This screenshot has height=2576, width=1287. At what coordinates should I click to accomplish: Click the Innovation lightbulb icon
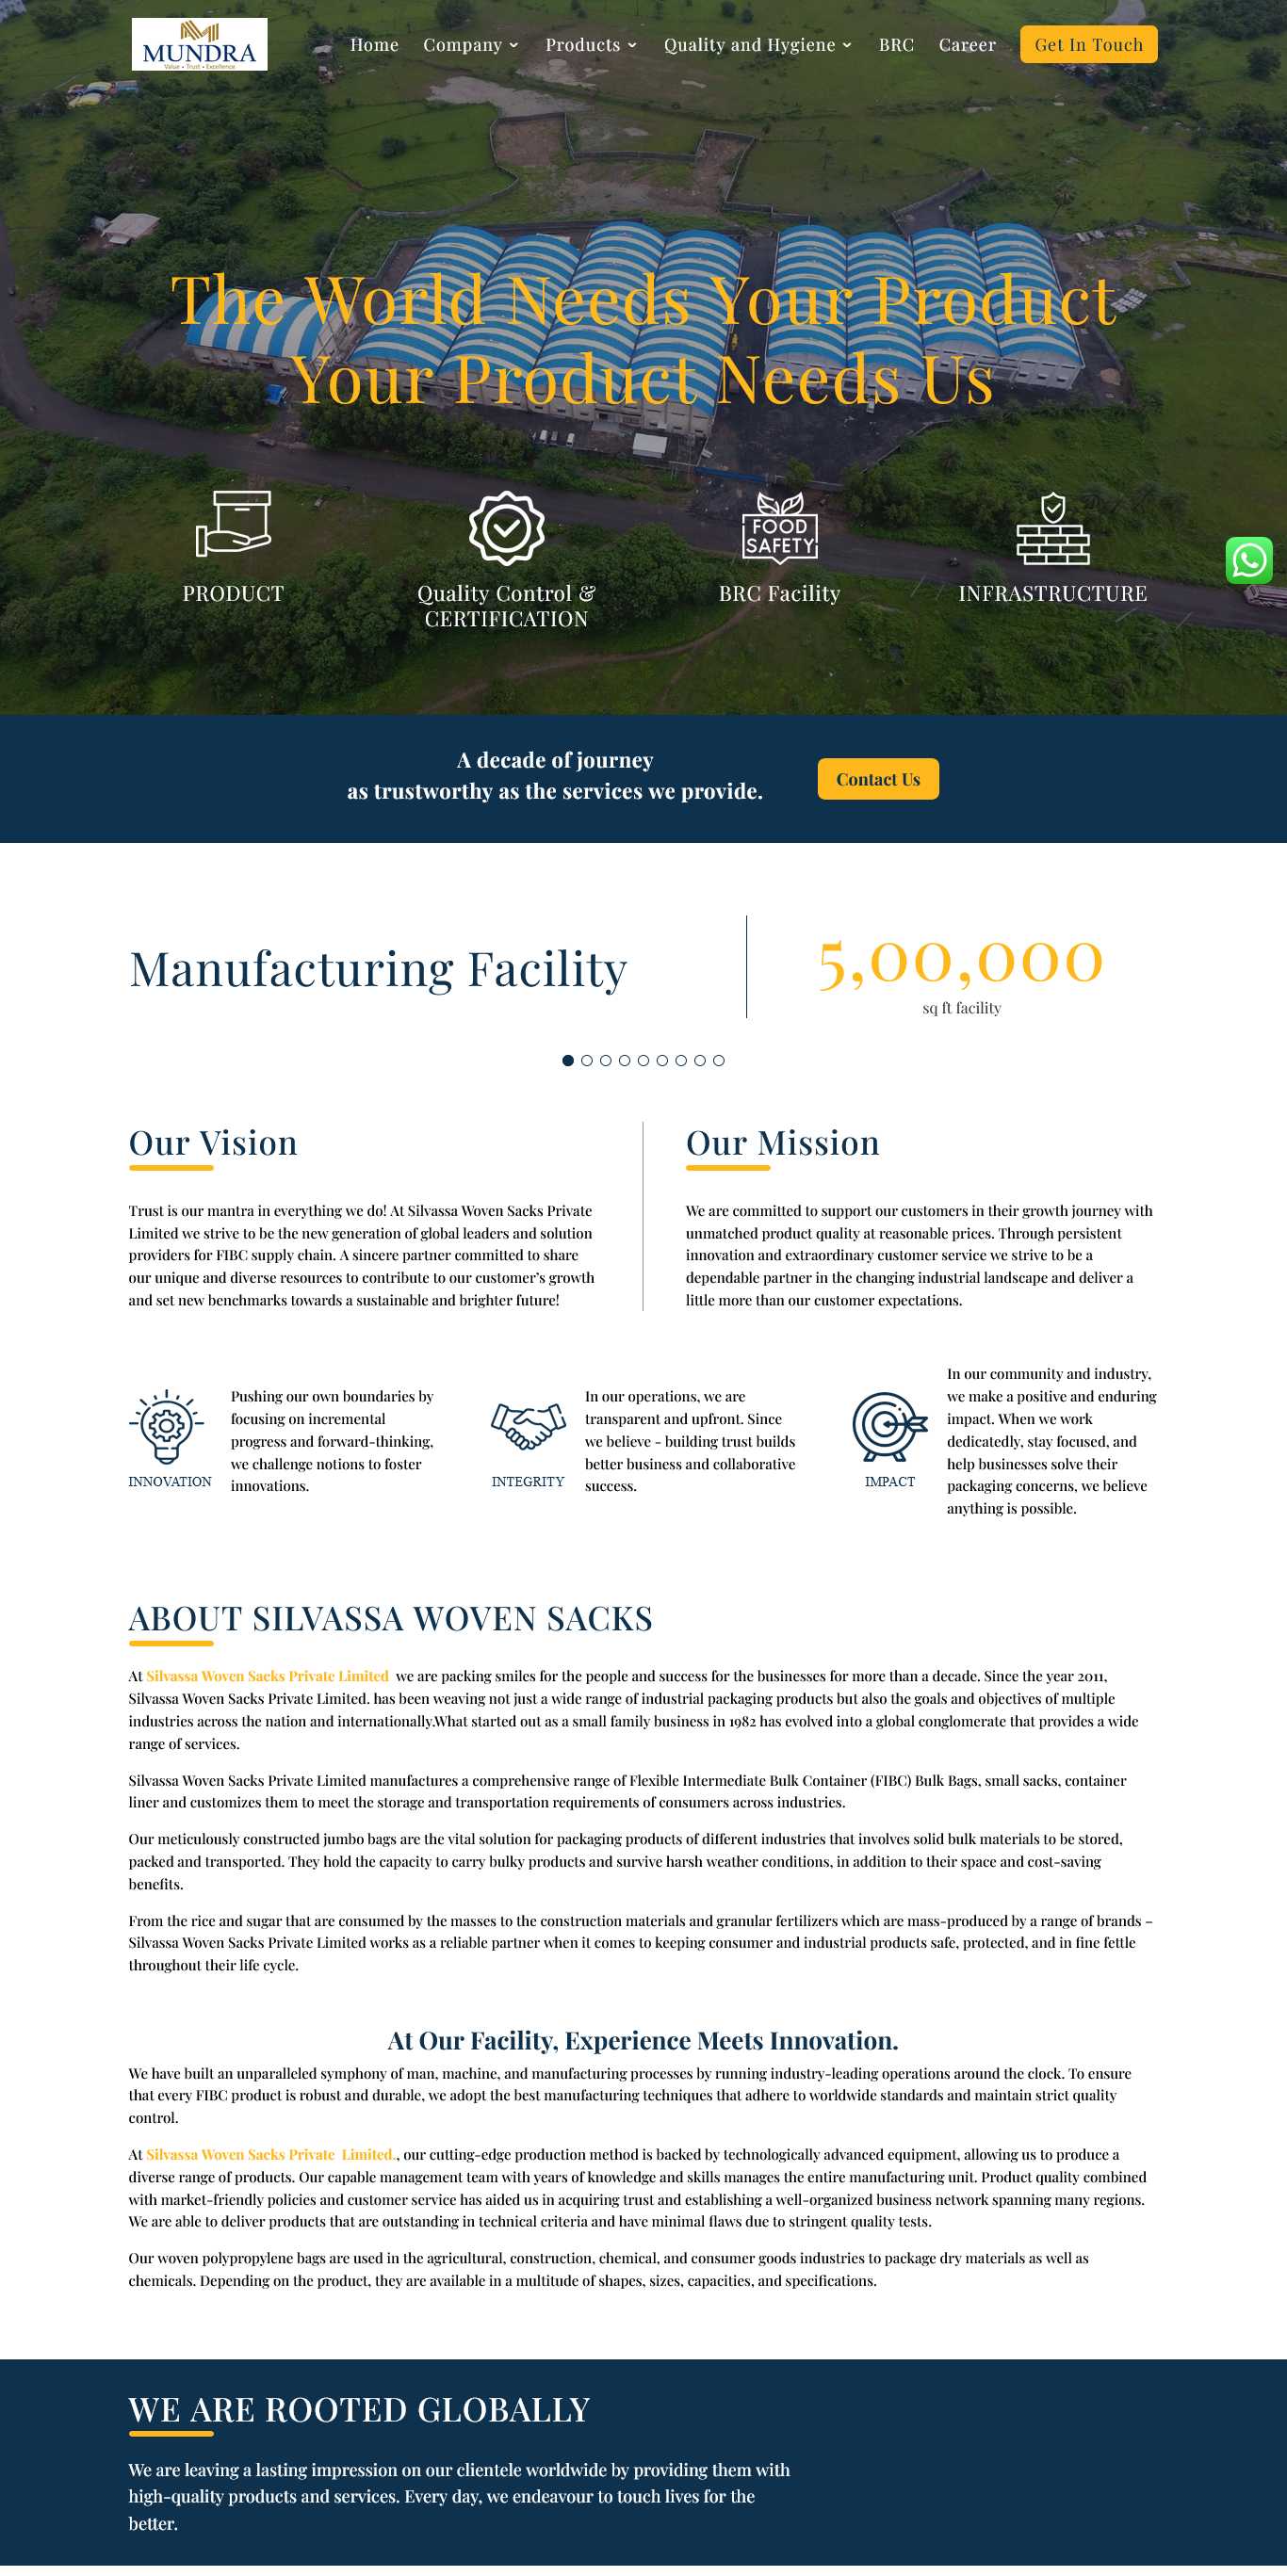[166, 1427]
